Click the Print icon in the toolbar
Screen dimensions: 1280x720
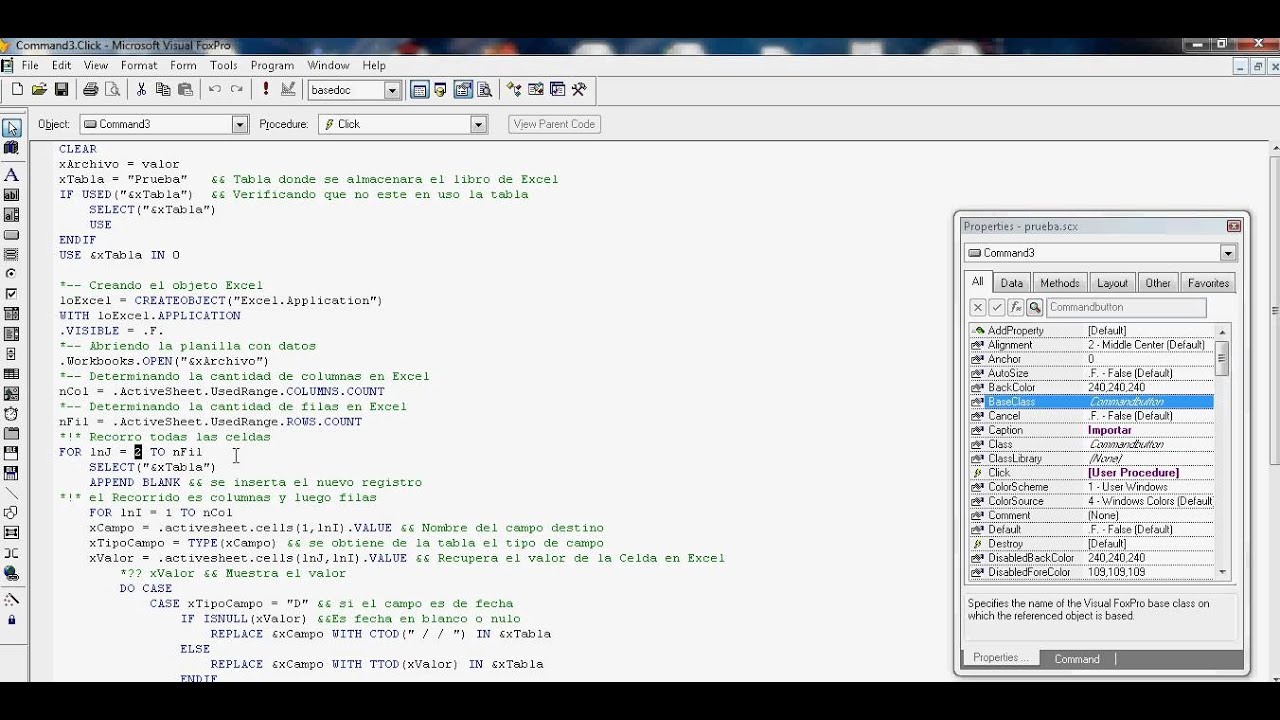click(91, 90)
